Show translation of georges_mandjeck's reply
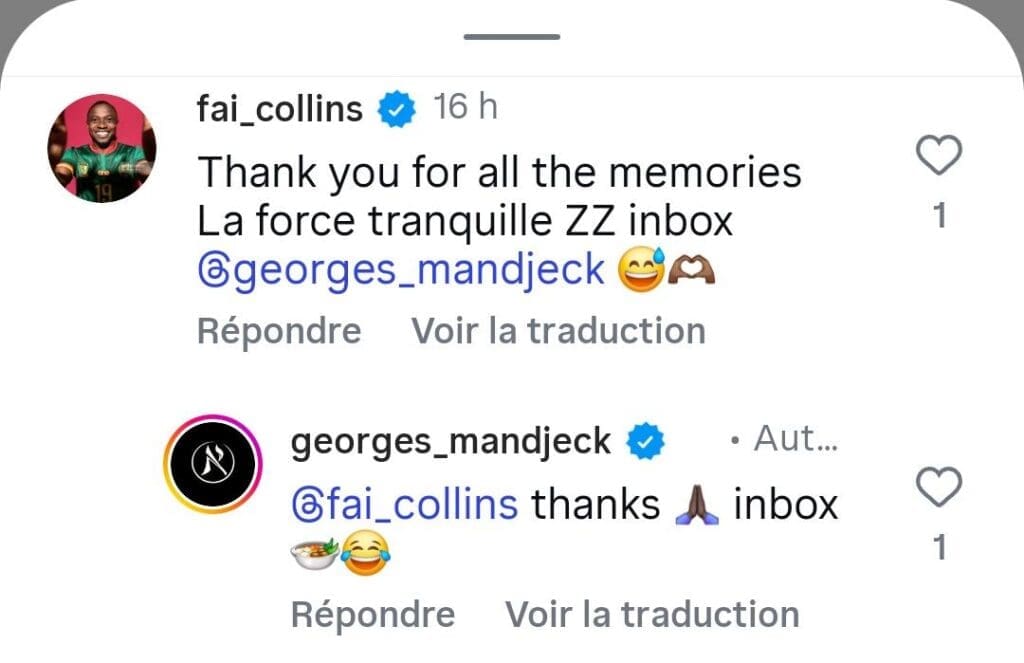The height and width of the screenshot is (663, 1024). tap(652, 615)
